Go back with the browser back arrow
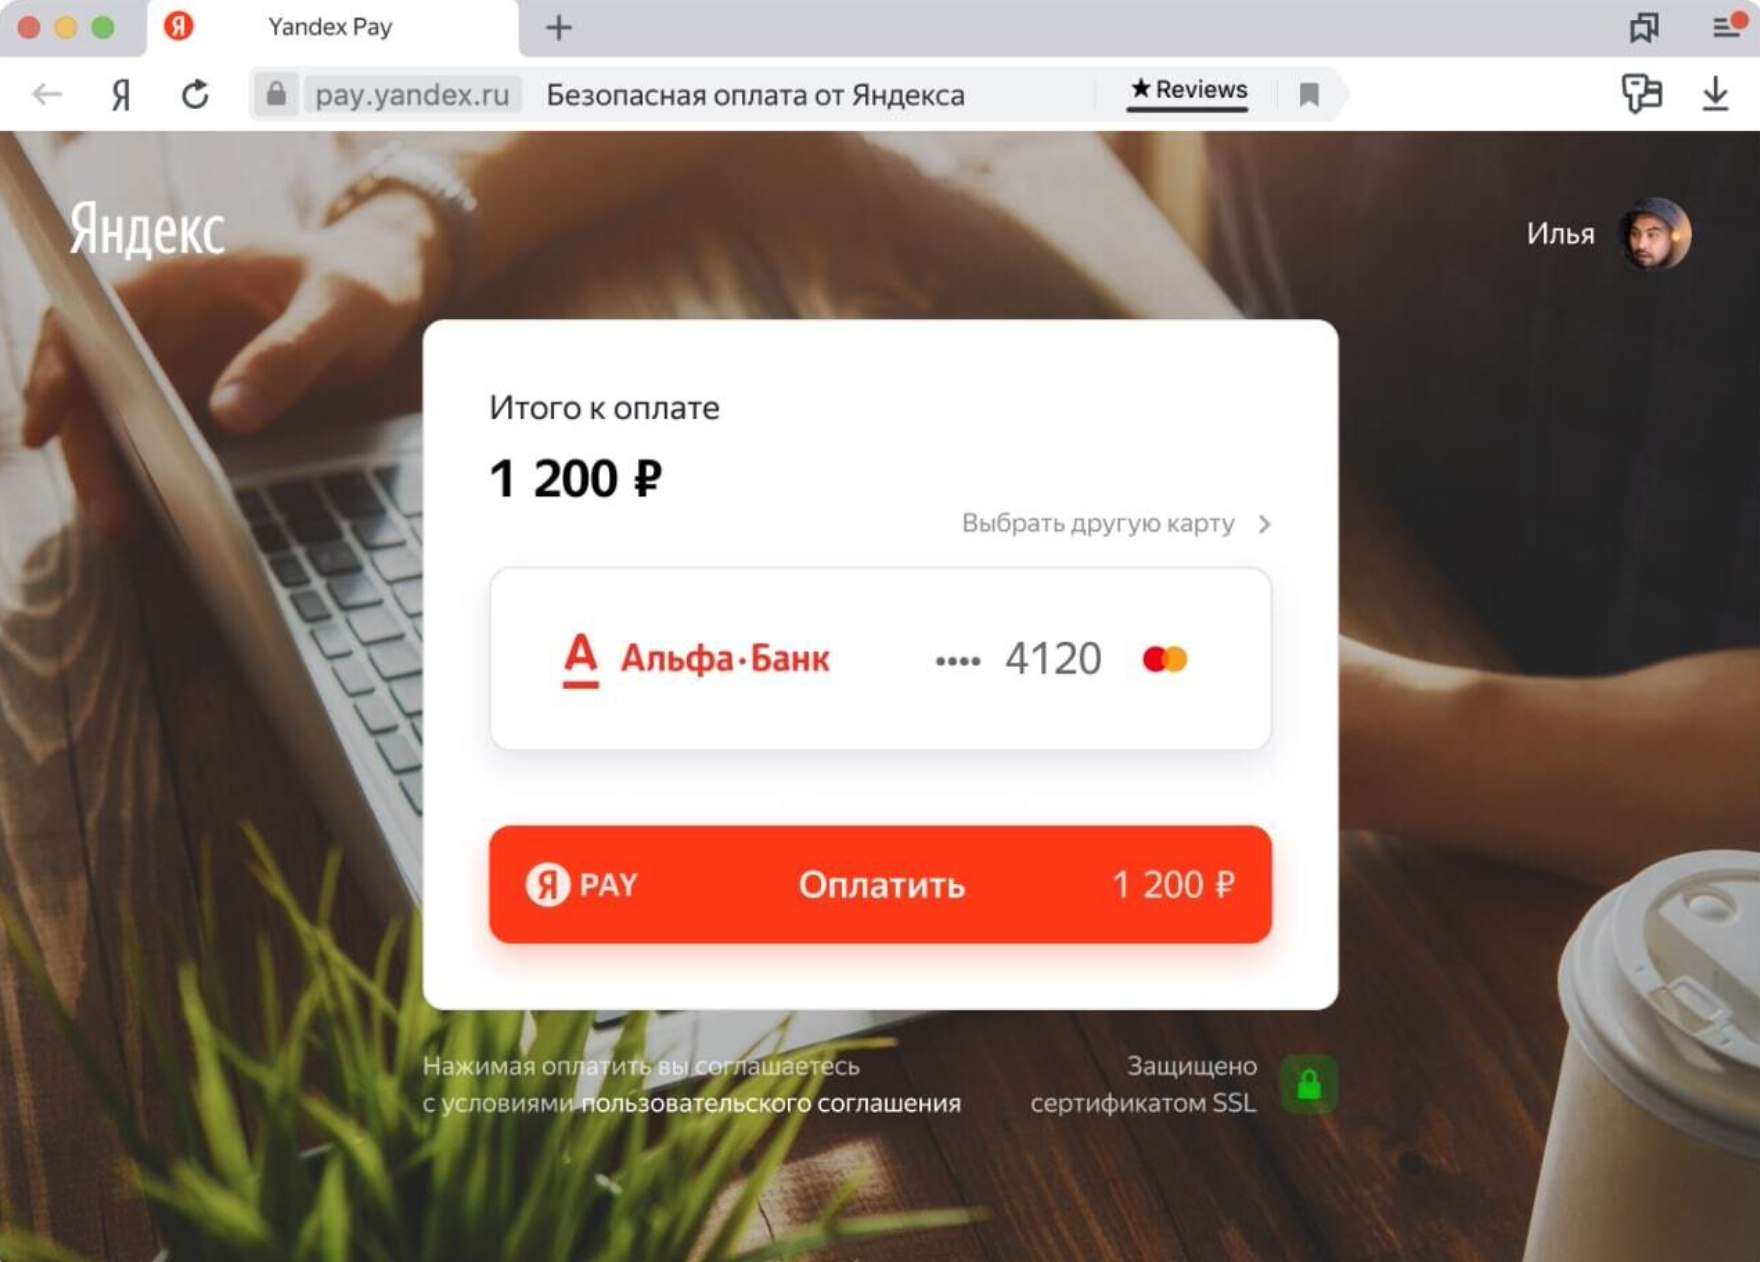The width and height of the screenshot is (1760, 1262). 47,95
